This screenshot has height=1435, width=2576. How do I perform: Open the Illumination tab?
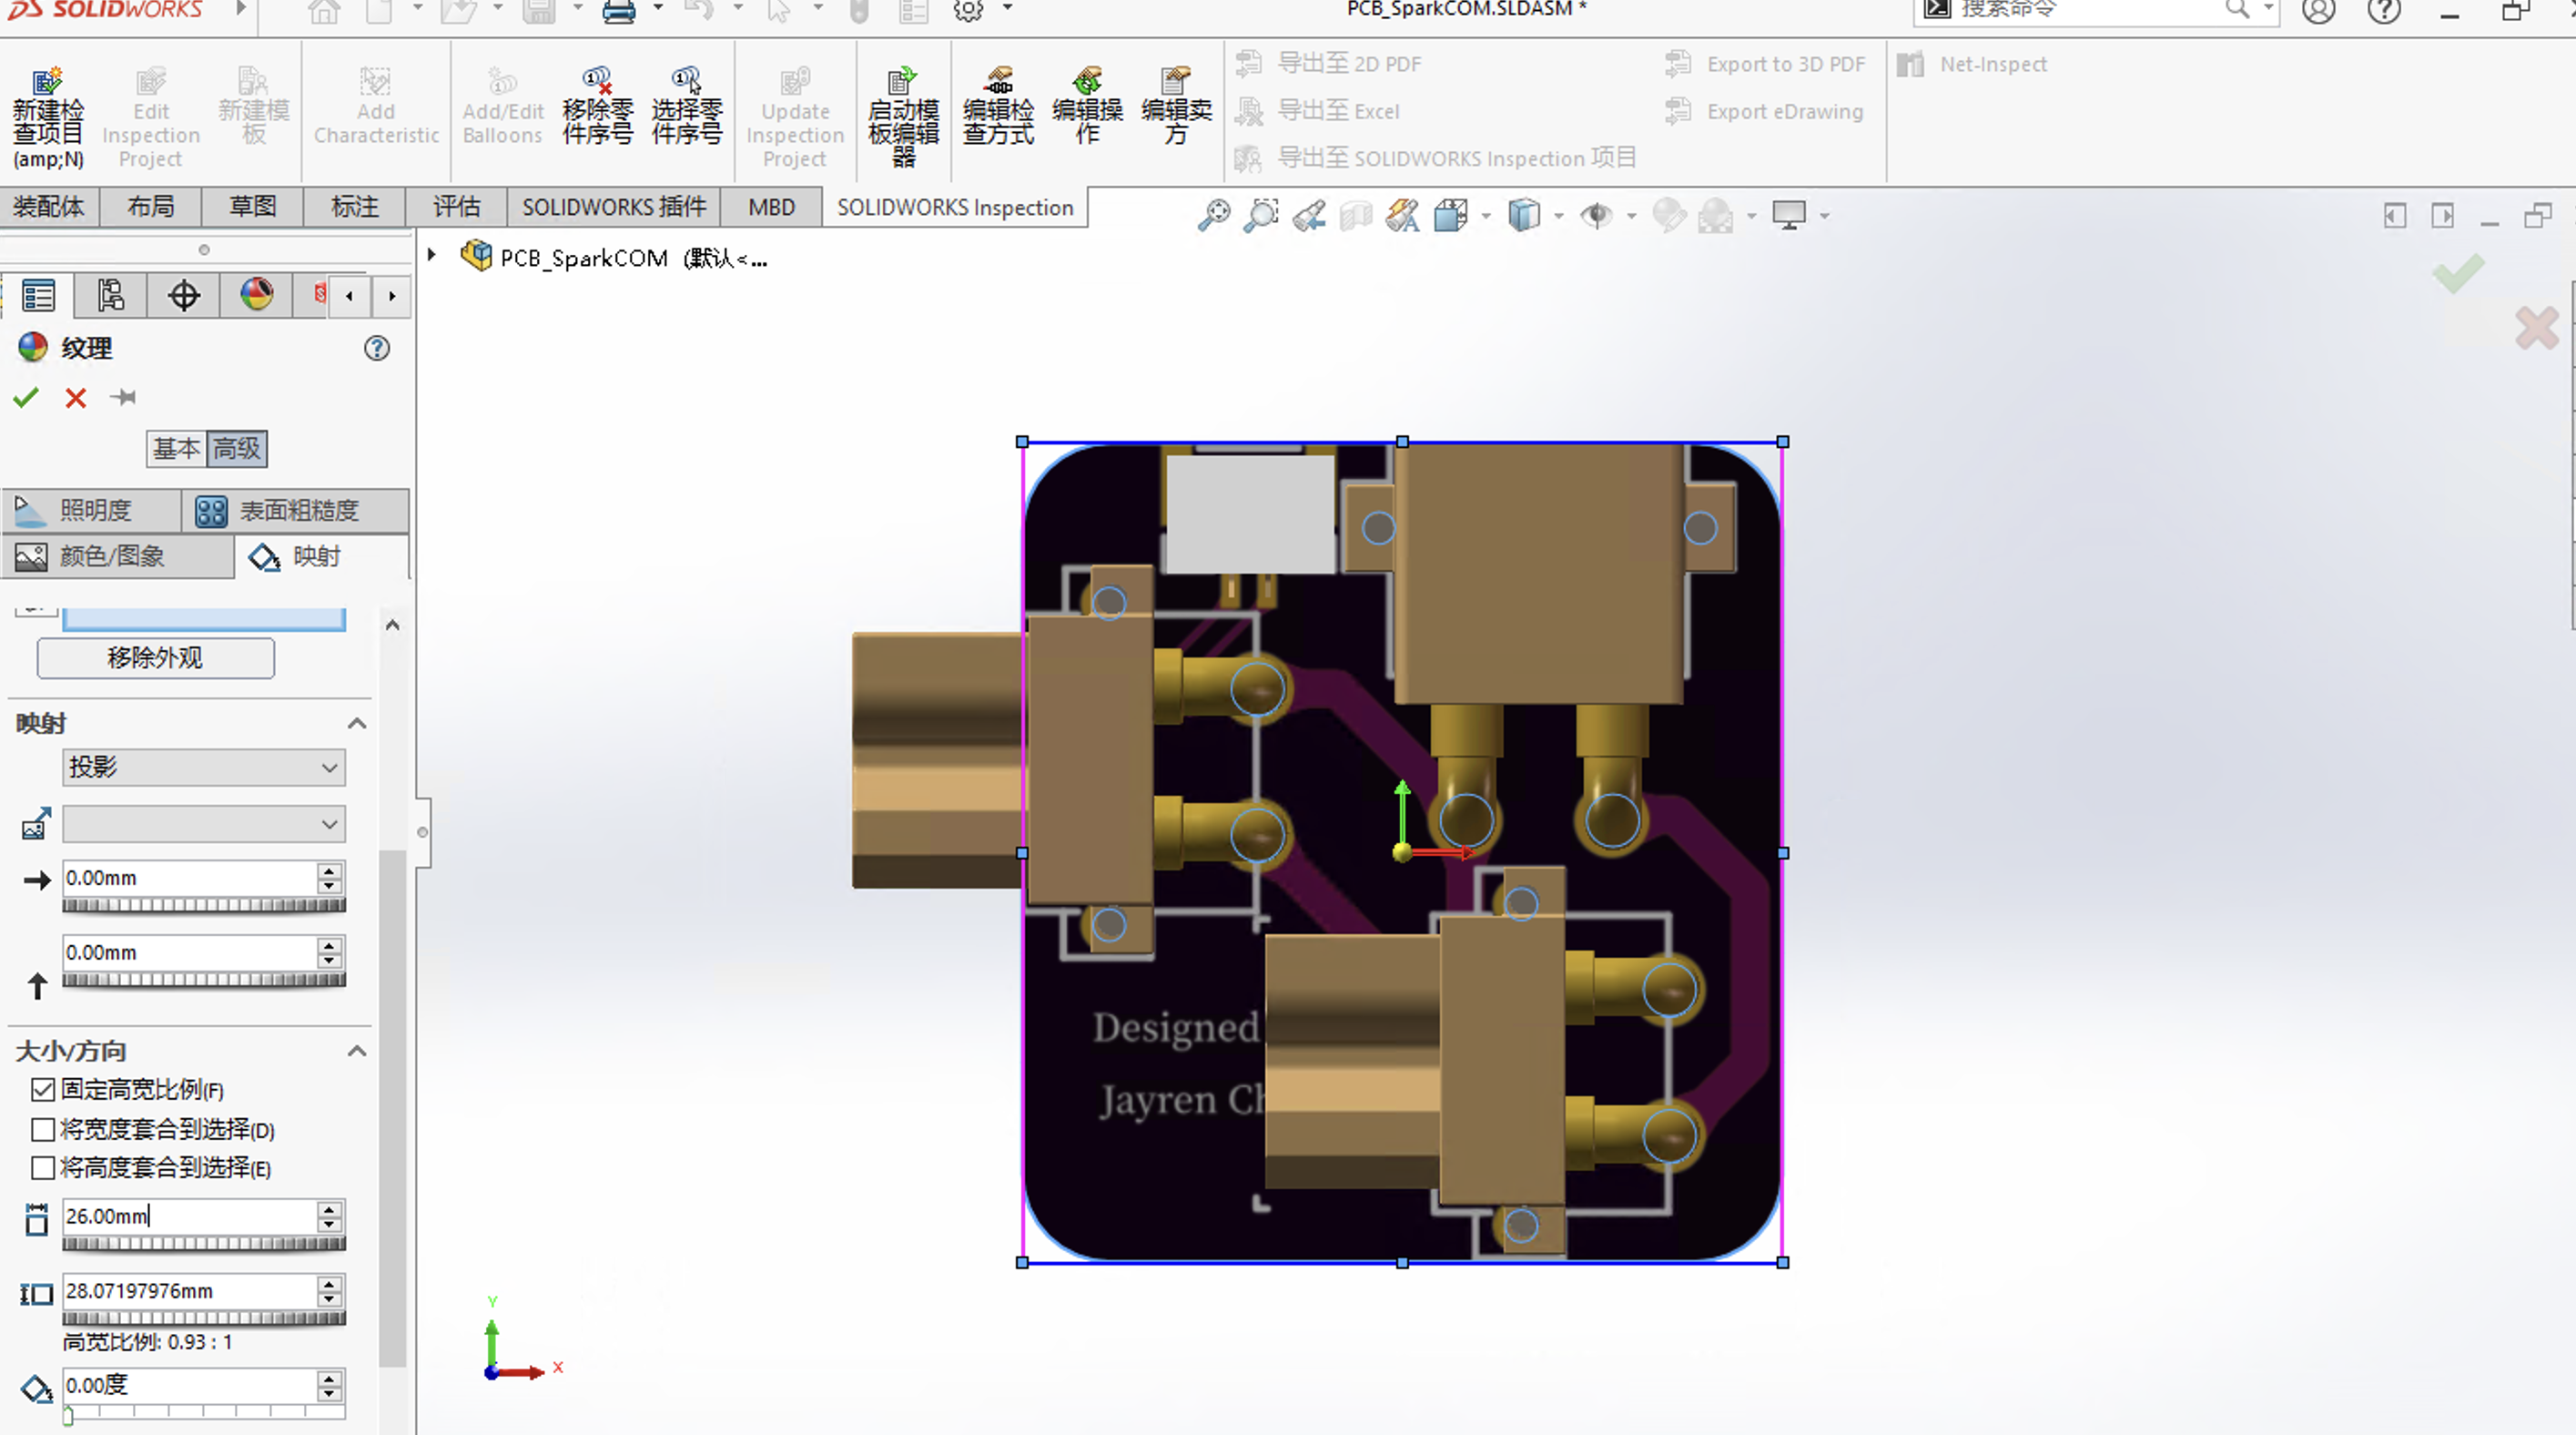pyautogui.click(x=92, y=510)
